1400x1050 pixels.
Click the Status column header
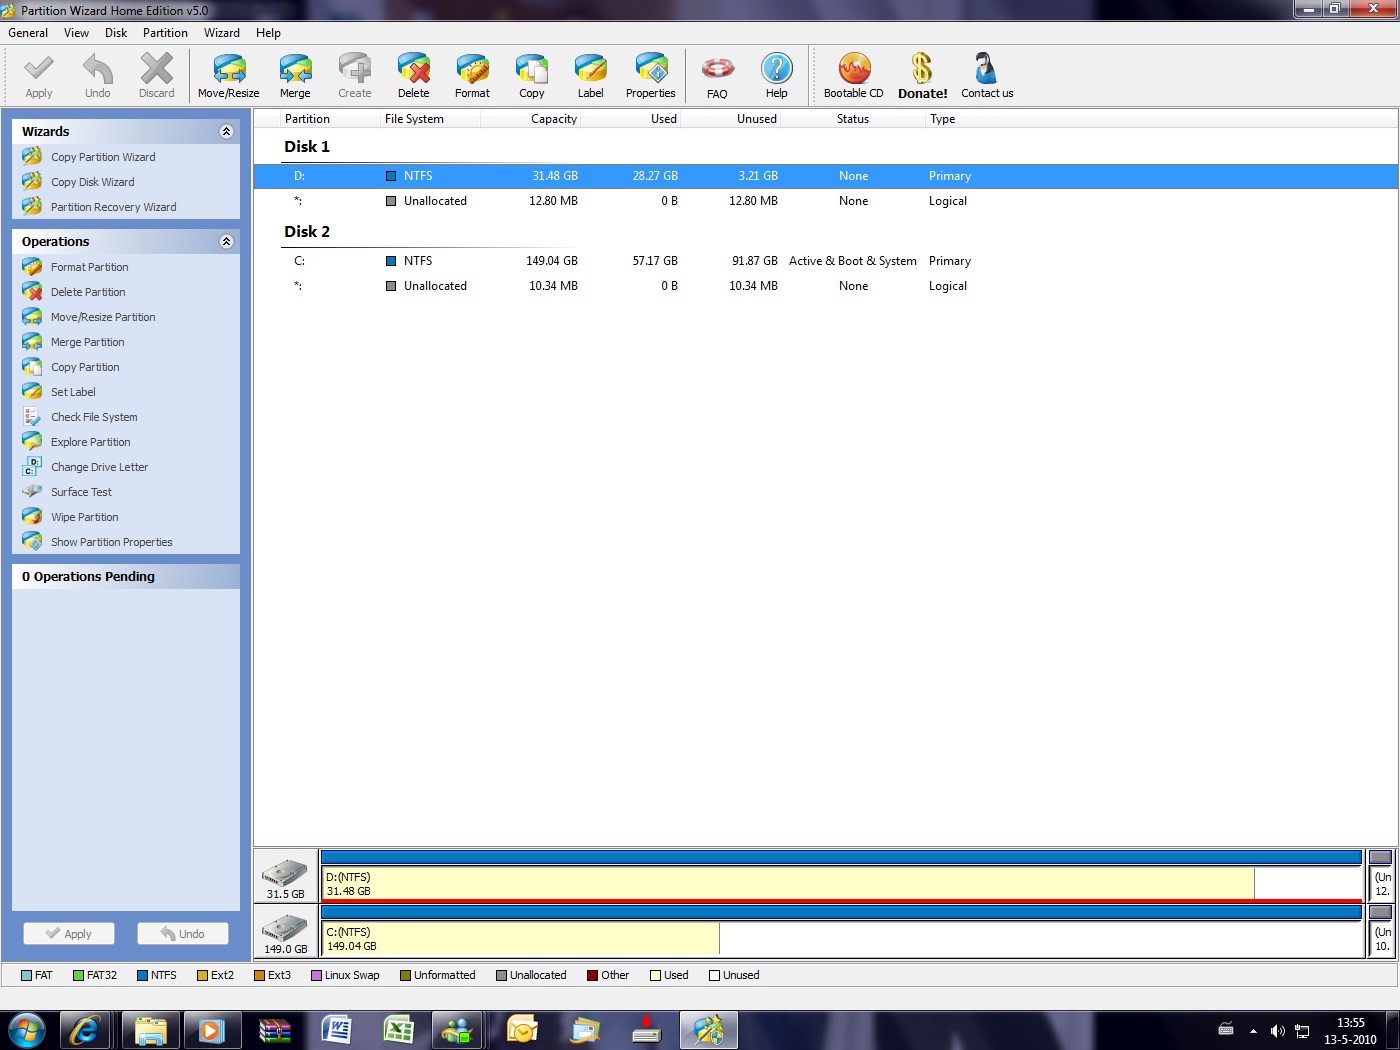pyautogui.click(x=853, y=119)
